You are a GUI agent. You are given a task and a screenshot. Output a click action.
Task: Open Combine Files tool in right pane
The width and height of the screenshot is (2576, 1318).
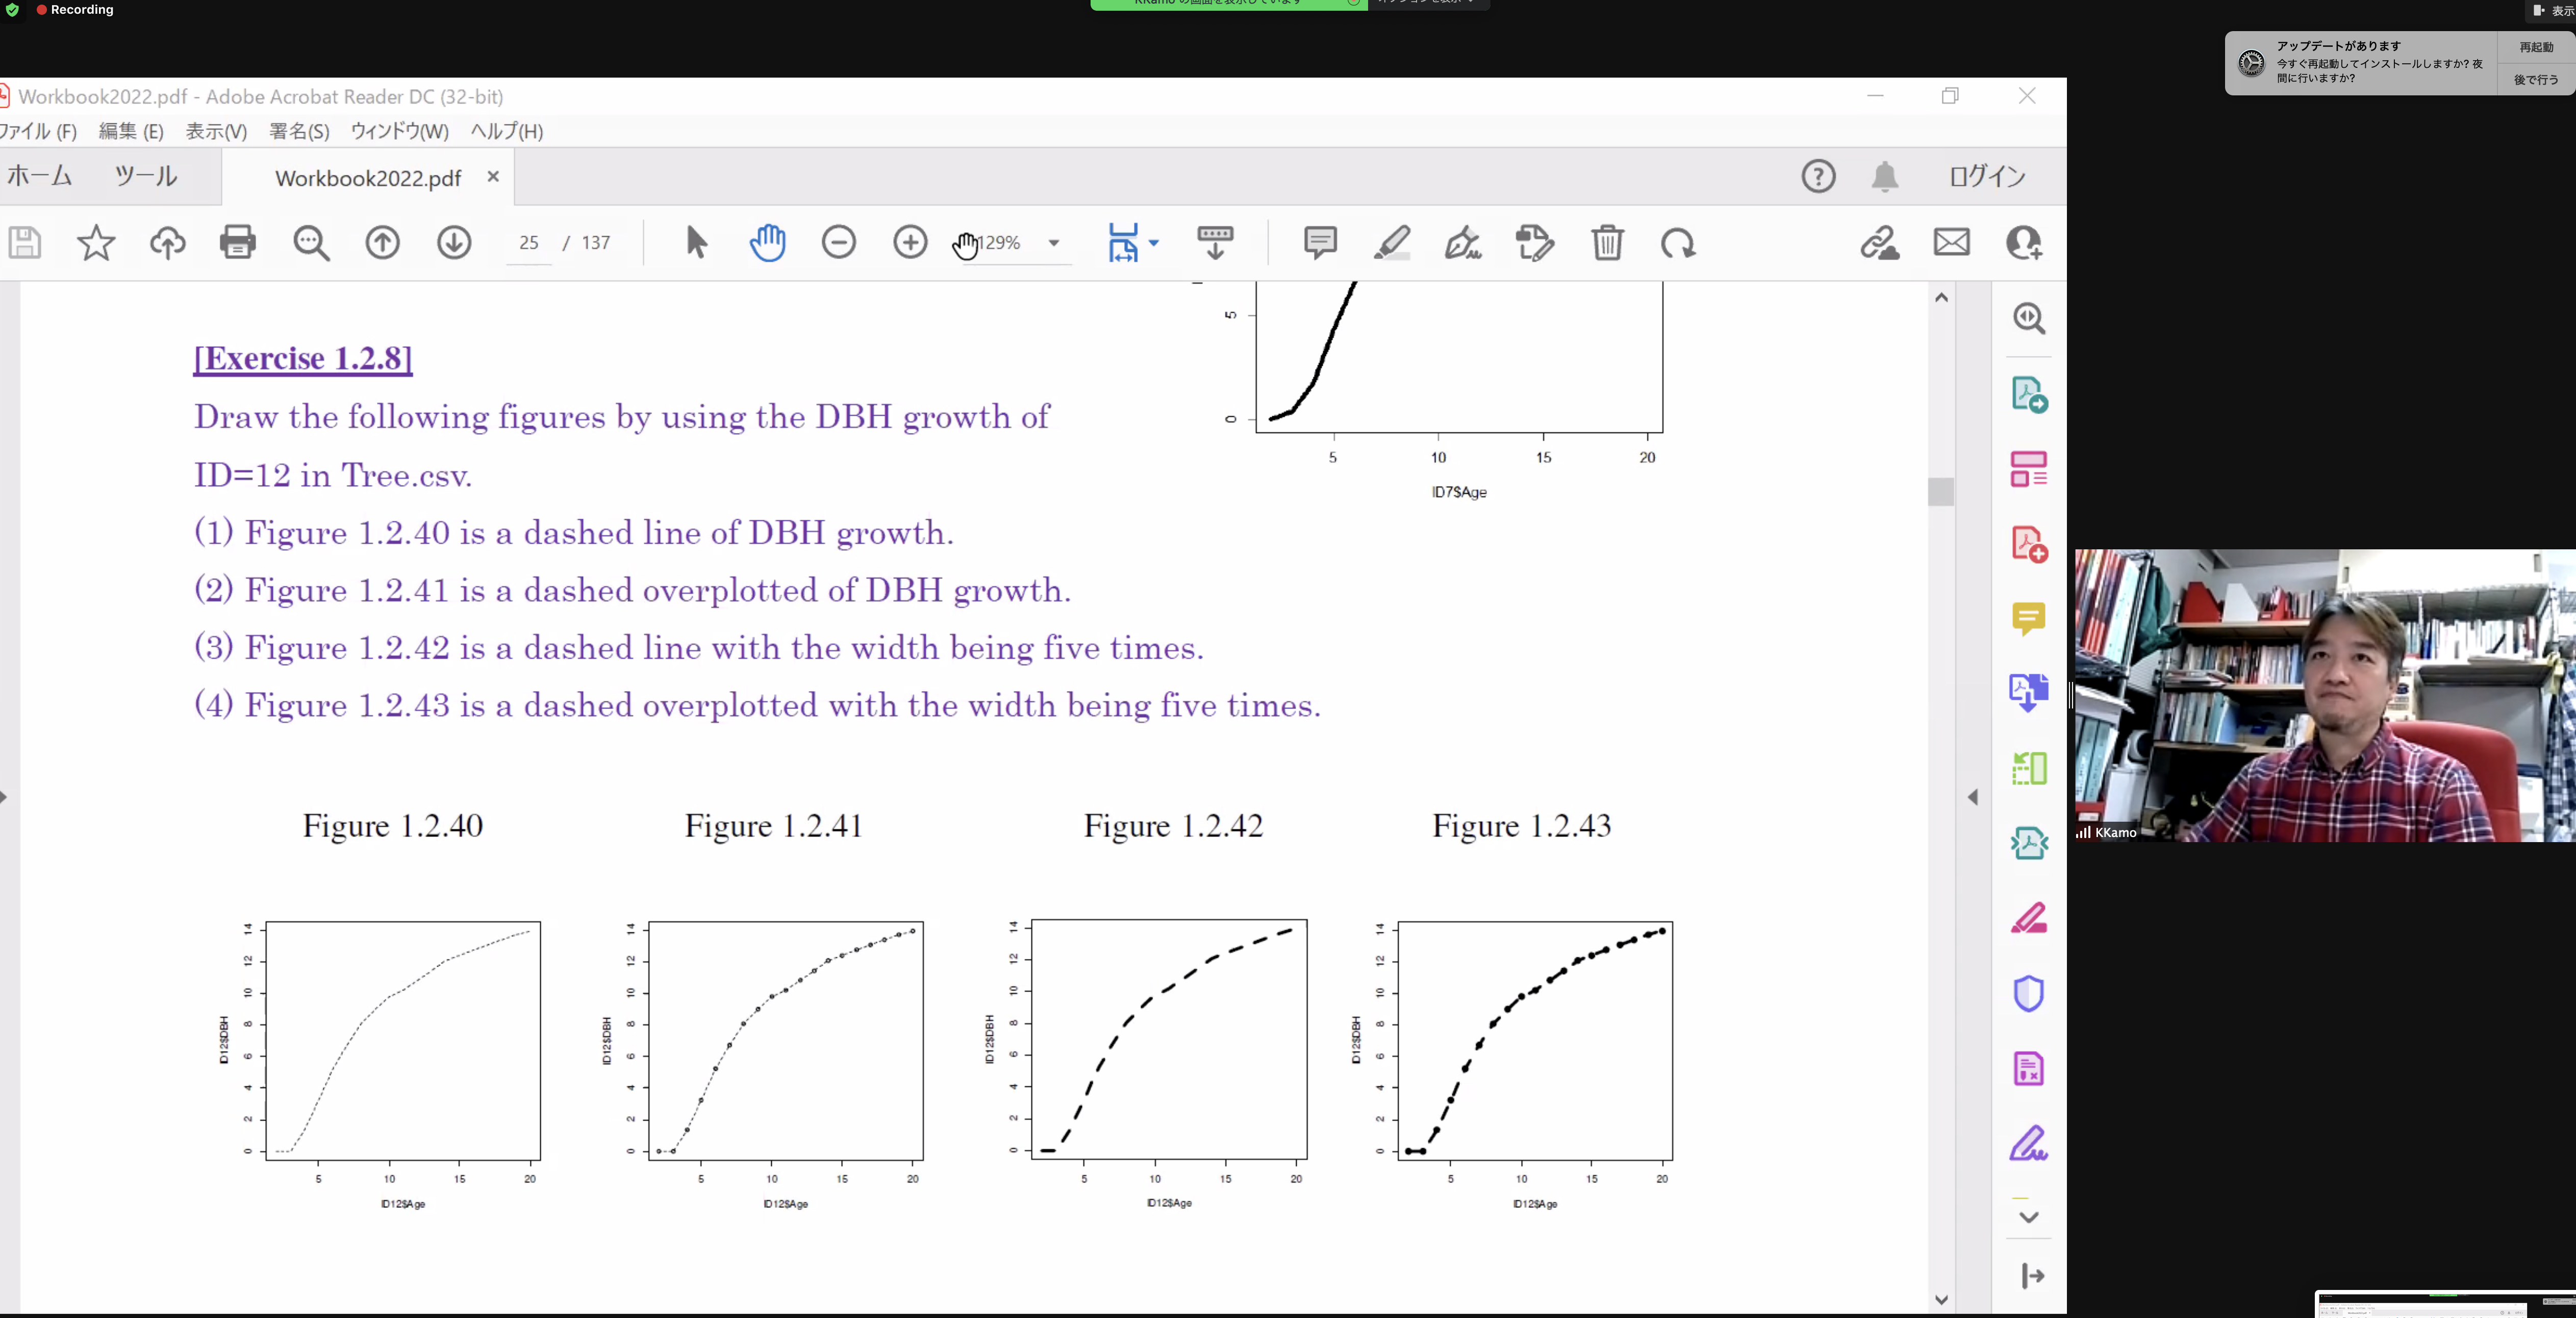2029,693
